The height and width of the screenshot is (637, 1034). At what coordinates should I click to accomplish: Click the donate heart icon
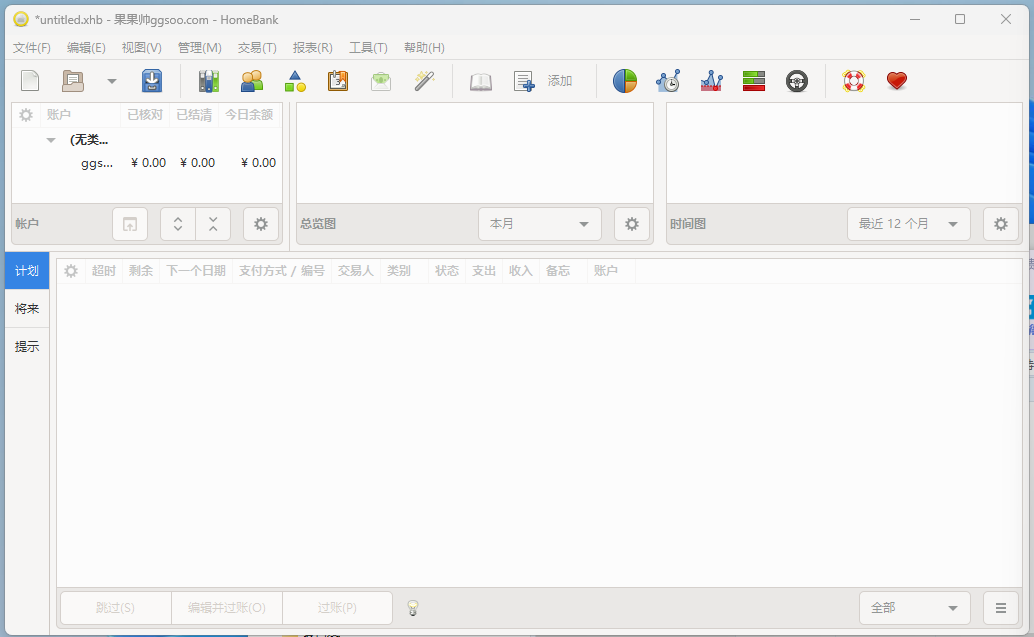pos(896,80)
